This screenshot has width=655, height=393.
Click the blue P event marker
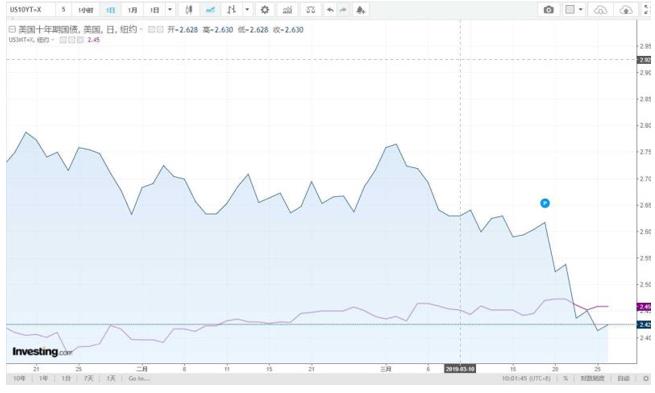click(x=545, y=203)
